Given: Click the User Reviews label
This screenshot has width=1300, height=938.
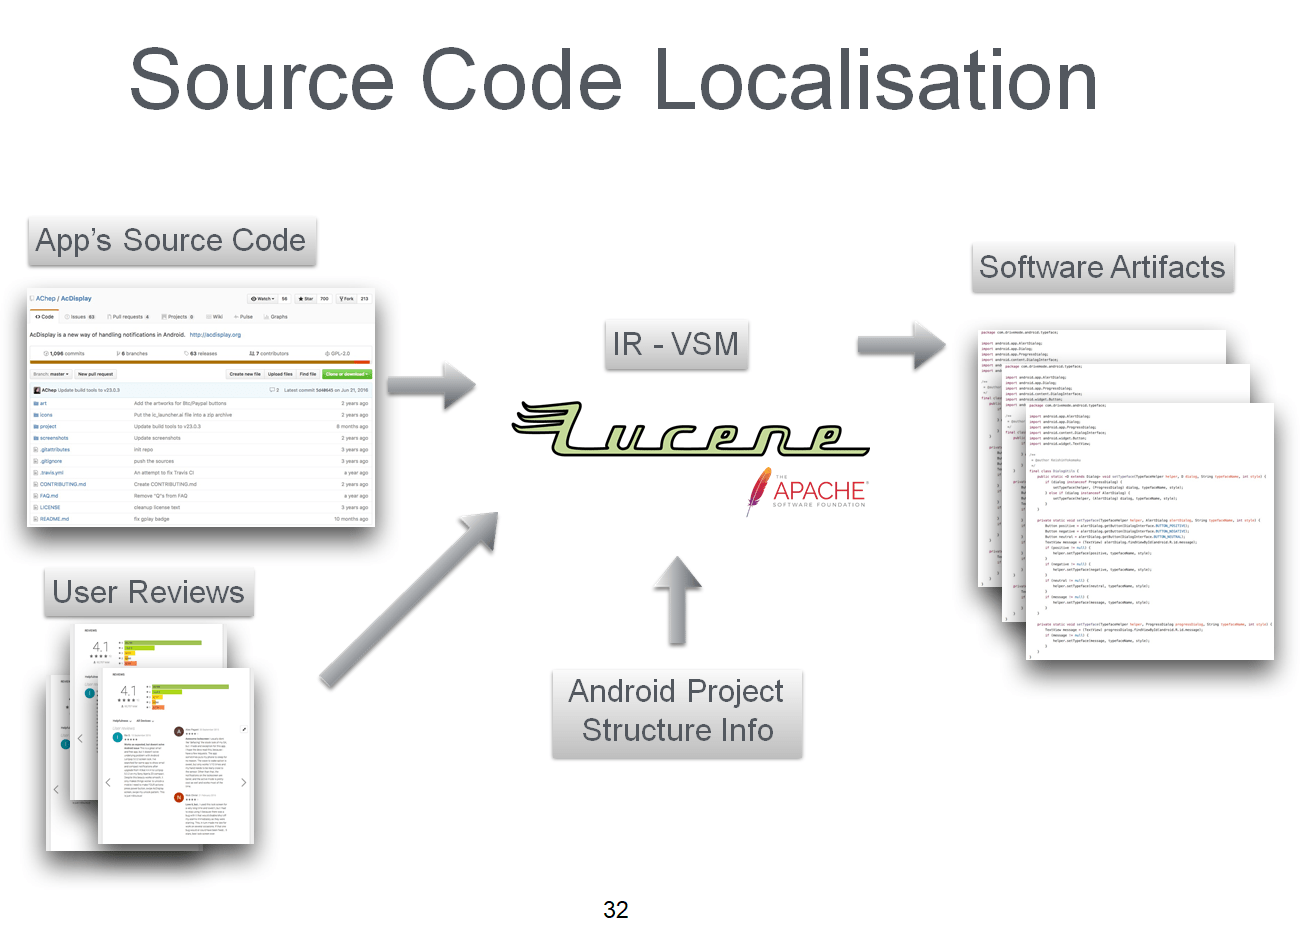Looking at the screenshot, I should click(x=148, y=592).
